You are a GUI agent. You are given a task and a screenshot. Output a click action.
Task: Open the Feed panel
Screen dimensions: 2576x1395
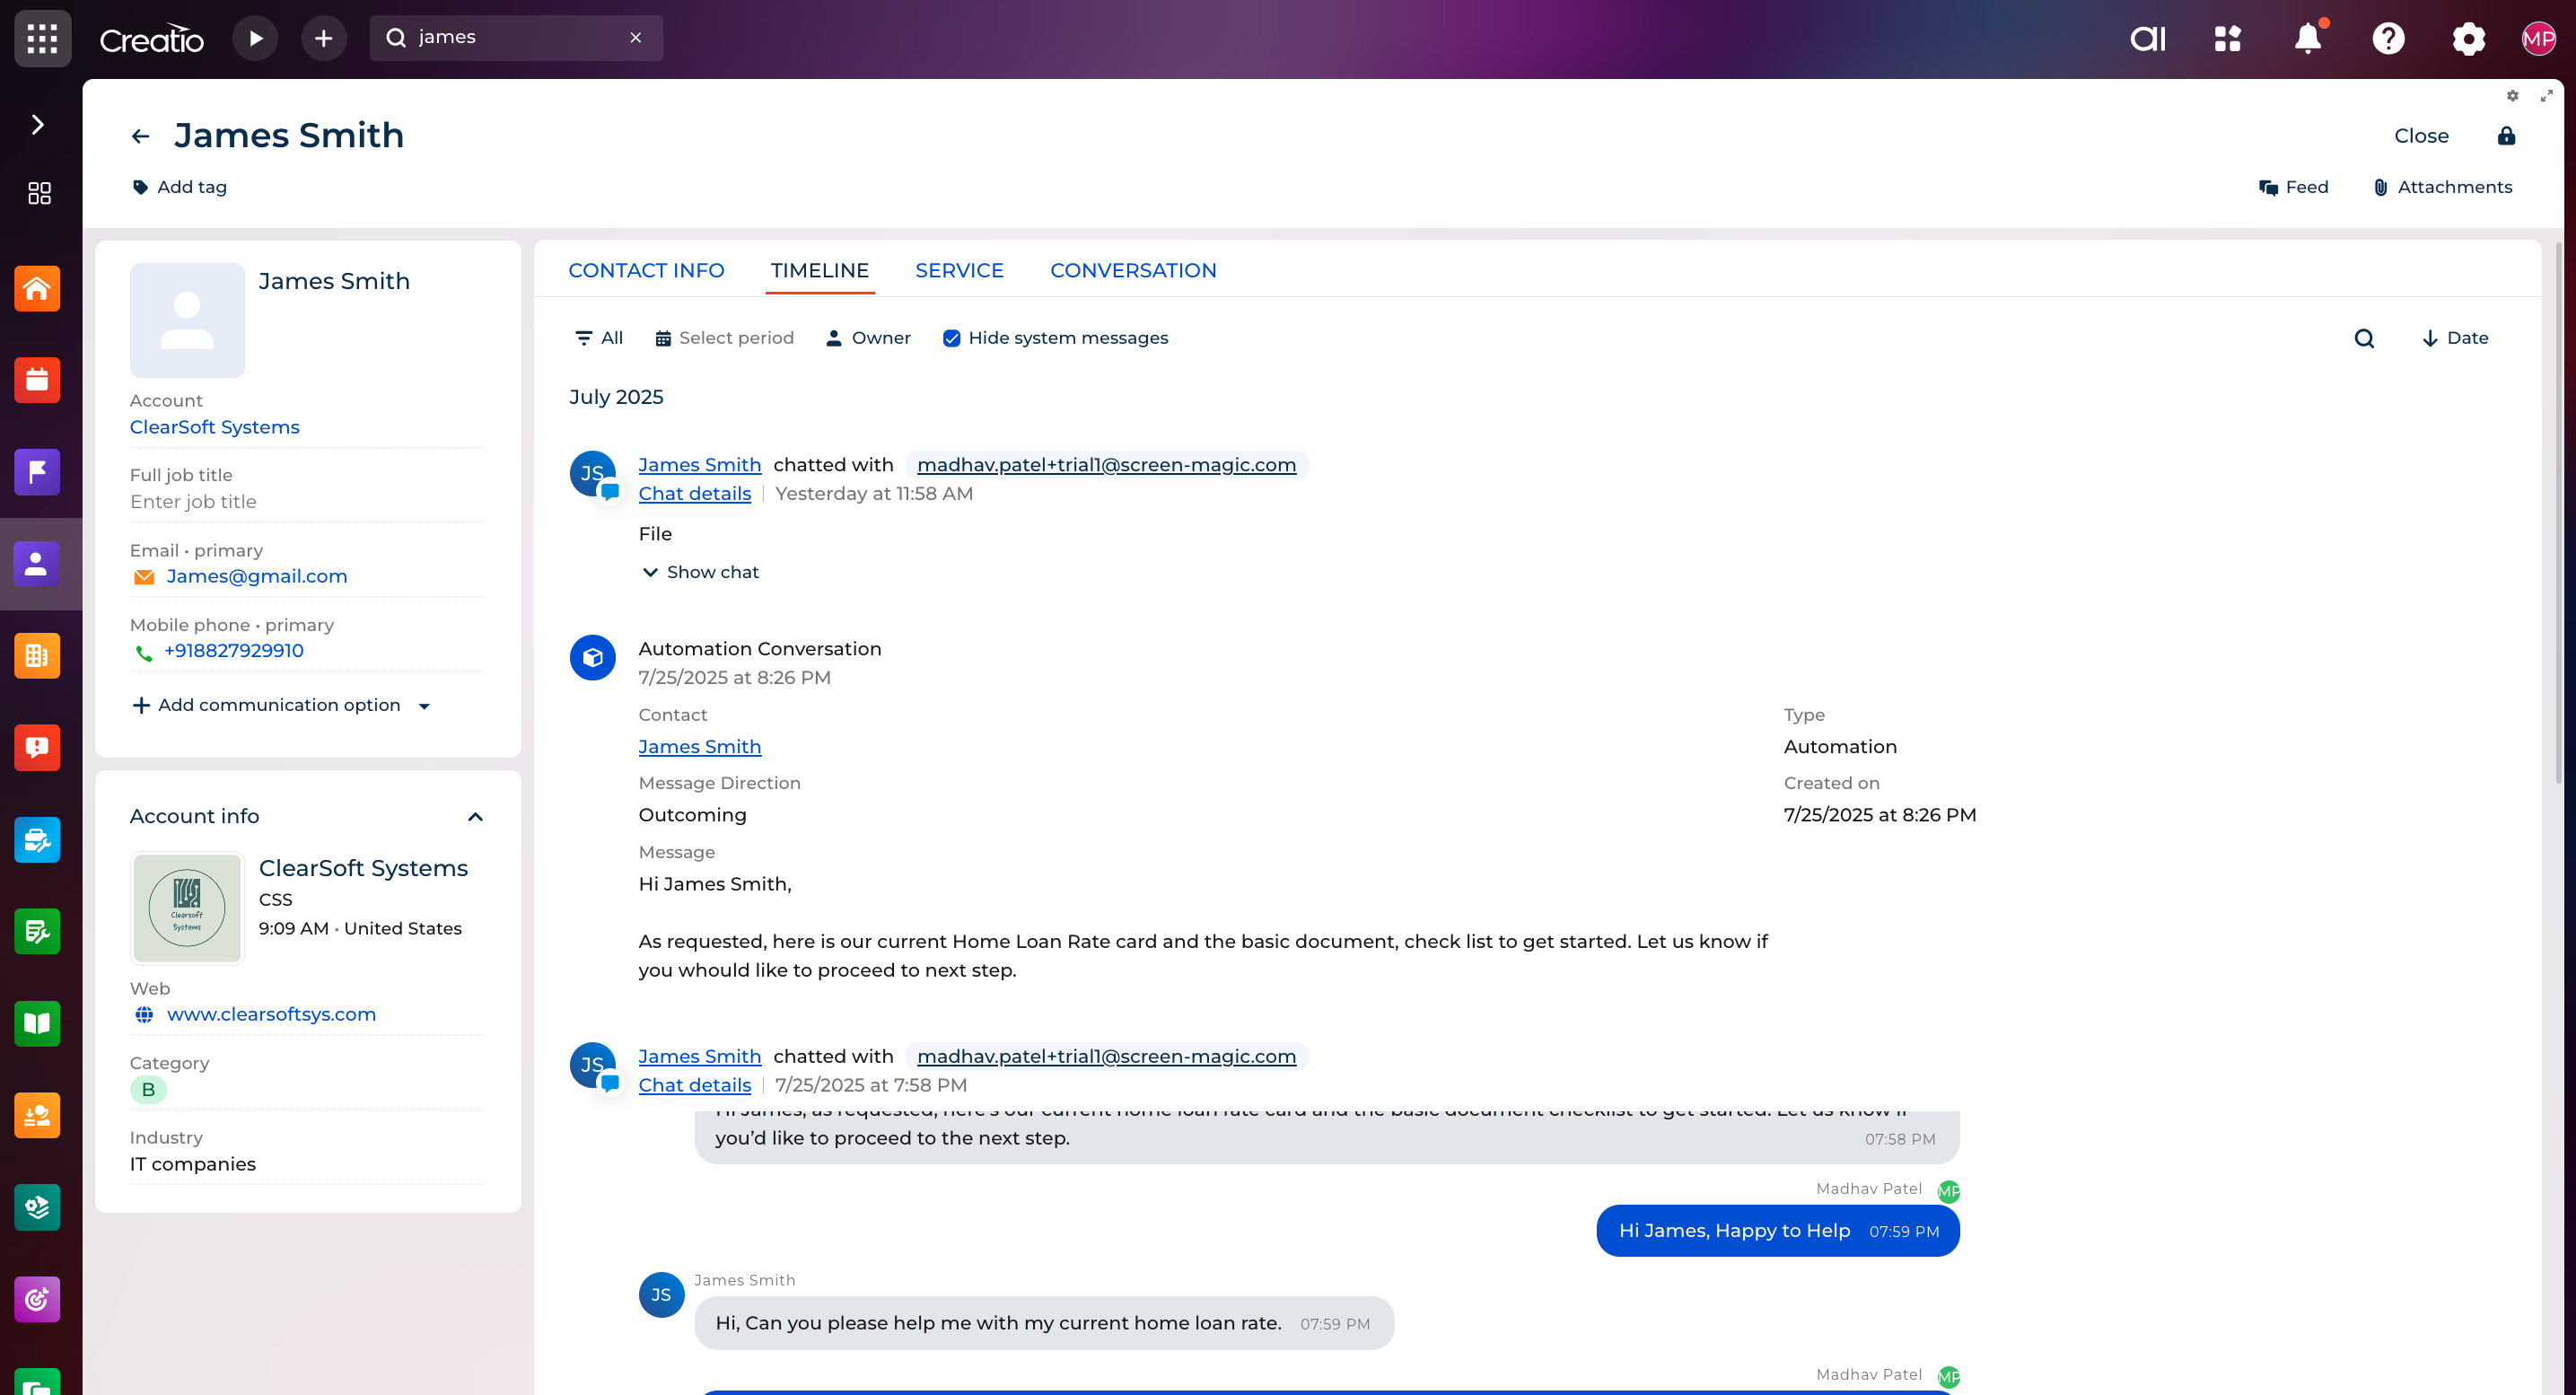click(2293, 187)
